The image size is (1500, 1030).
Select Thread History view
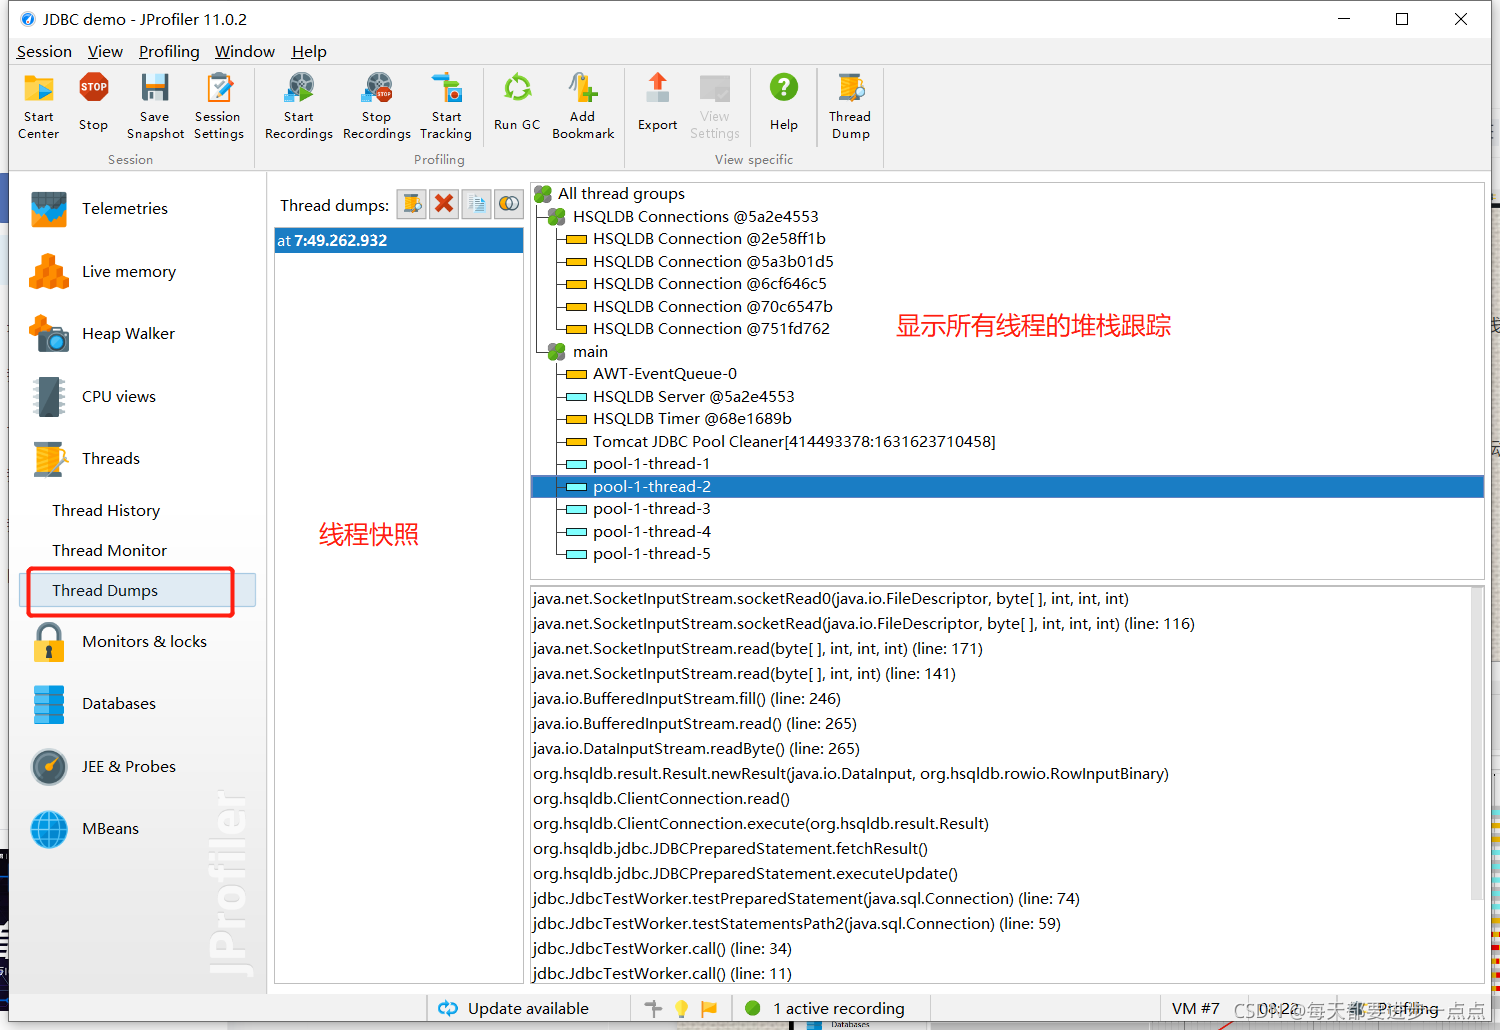click(106, 510)
